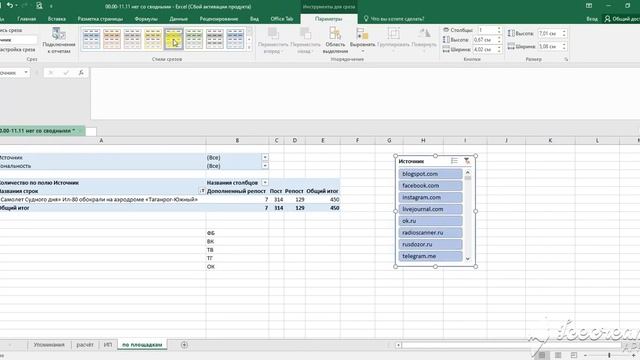The height and width of the screenshot is (360, 640).
Task: Click the lightbulb Tell Me icon
Action: 366,19
